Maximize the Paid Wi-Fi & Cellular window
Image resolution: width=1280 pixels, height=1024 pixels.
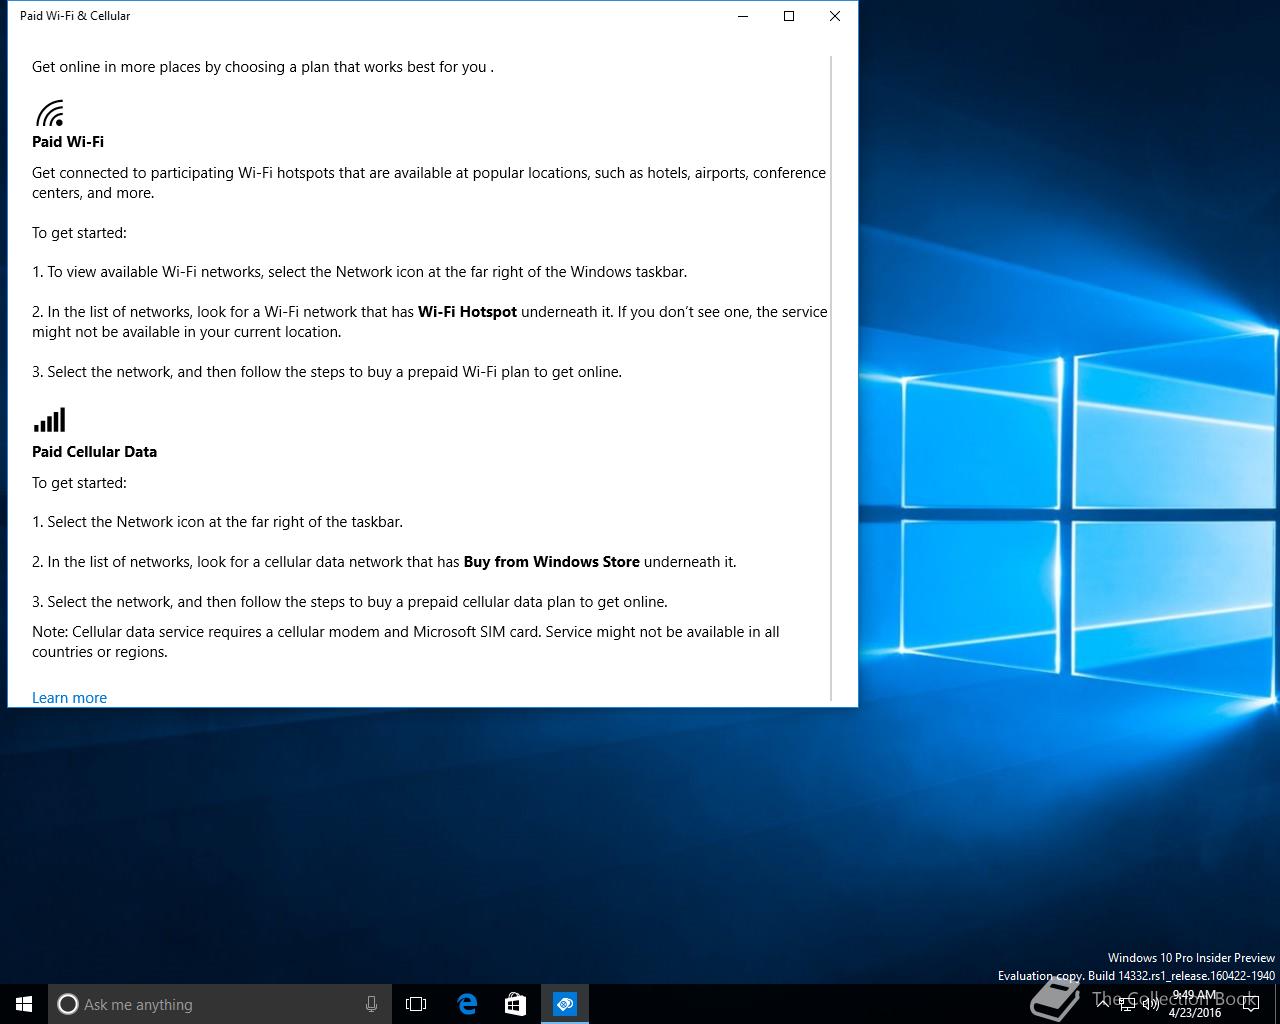pos(789,16)
